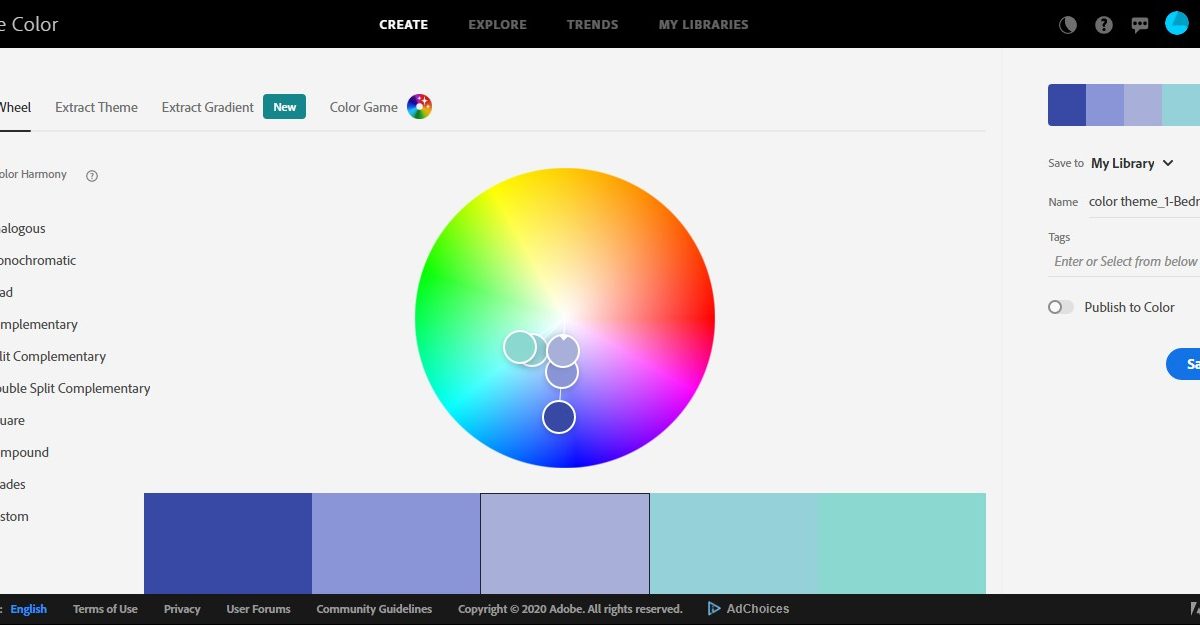Toggle the Publish to Color switch
The height and width of the screenshot is (625, 1200).
1060,307
